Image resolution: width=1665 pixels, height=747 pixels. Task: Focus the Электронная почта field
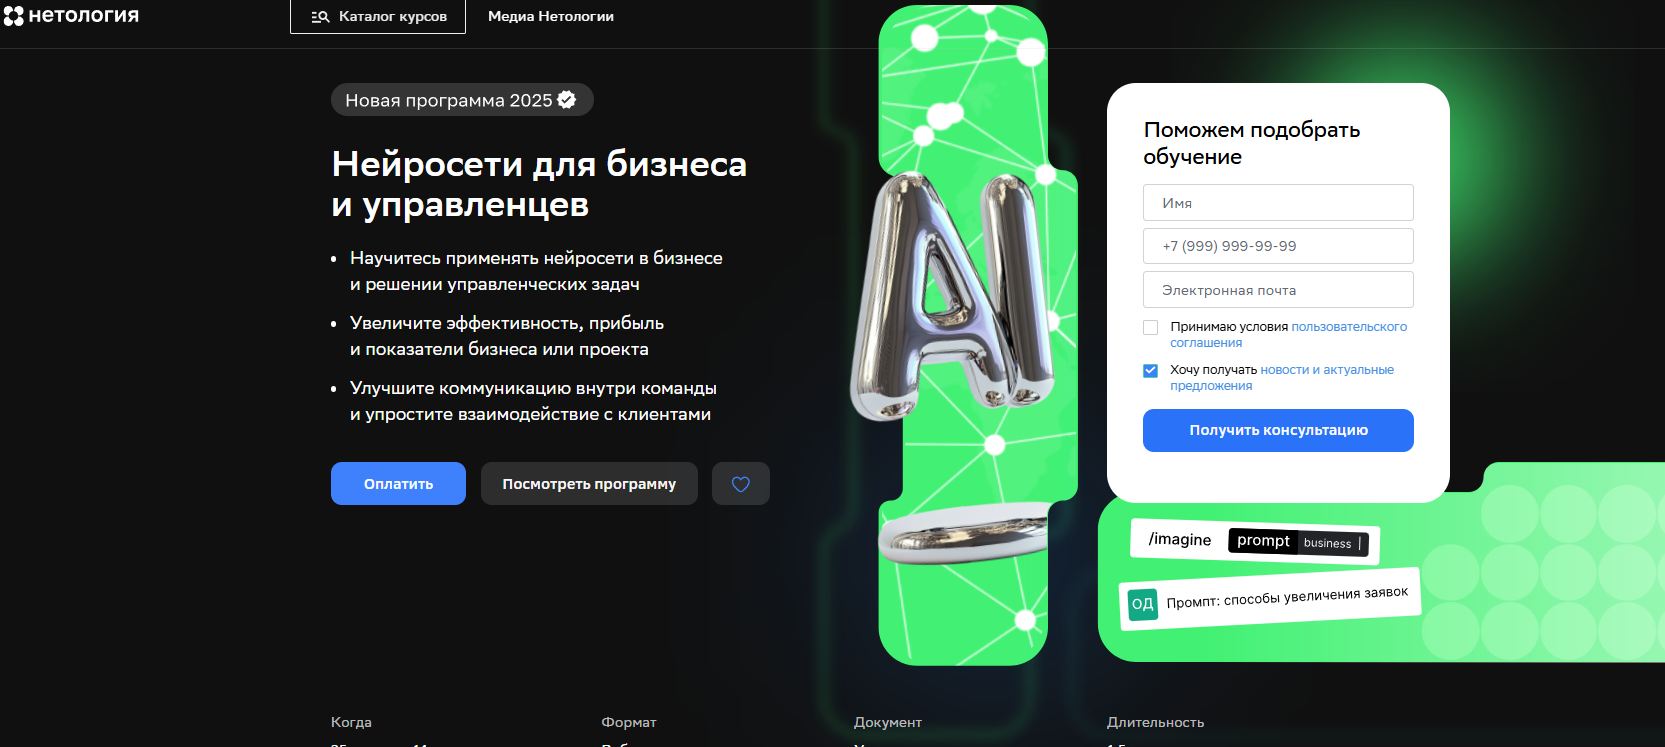pos(1278,290)
